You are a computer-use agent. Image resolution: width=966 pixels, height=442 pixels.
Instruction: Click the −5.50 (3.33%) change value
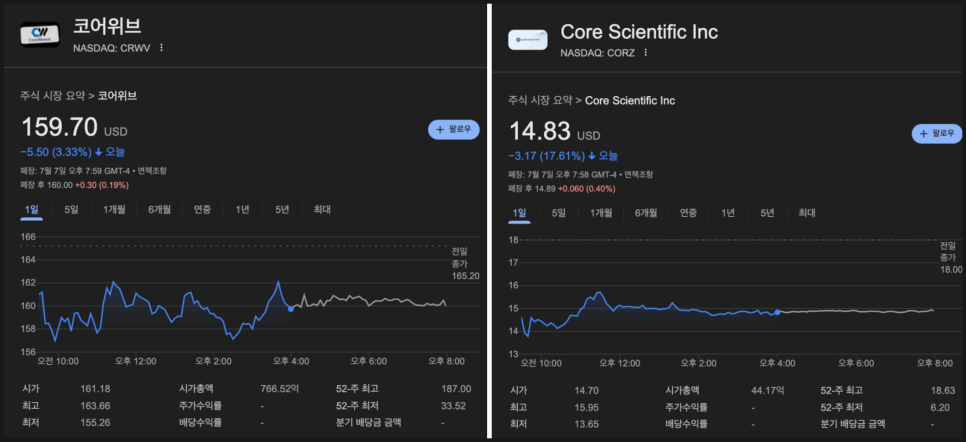pos(56,152)
